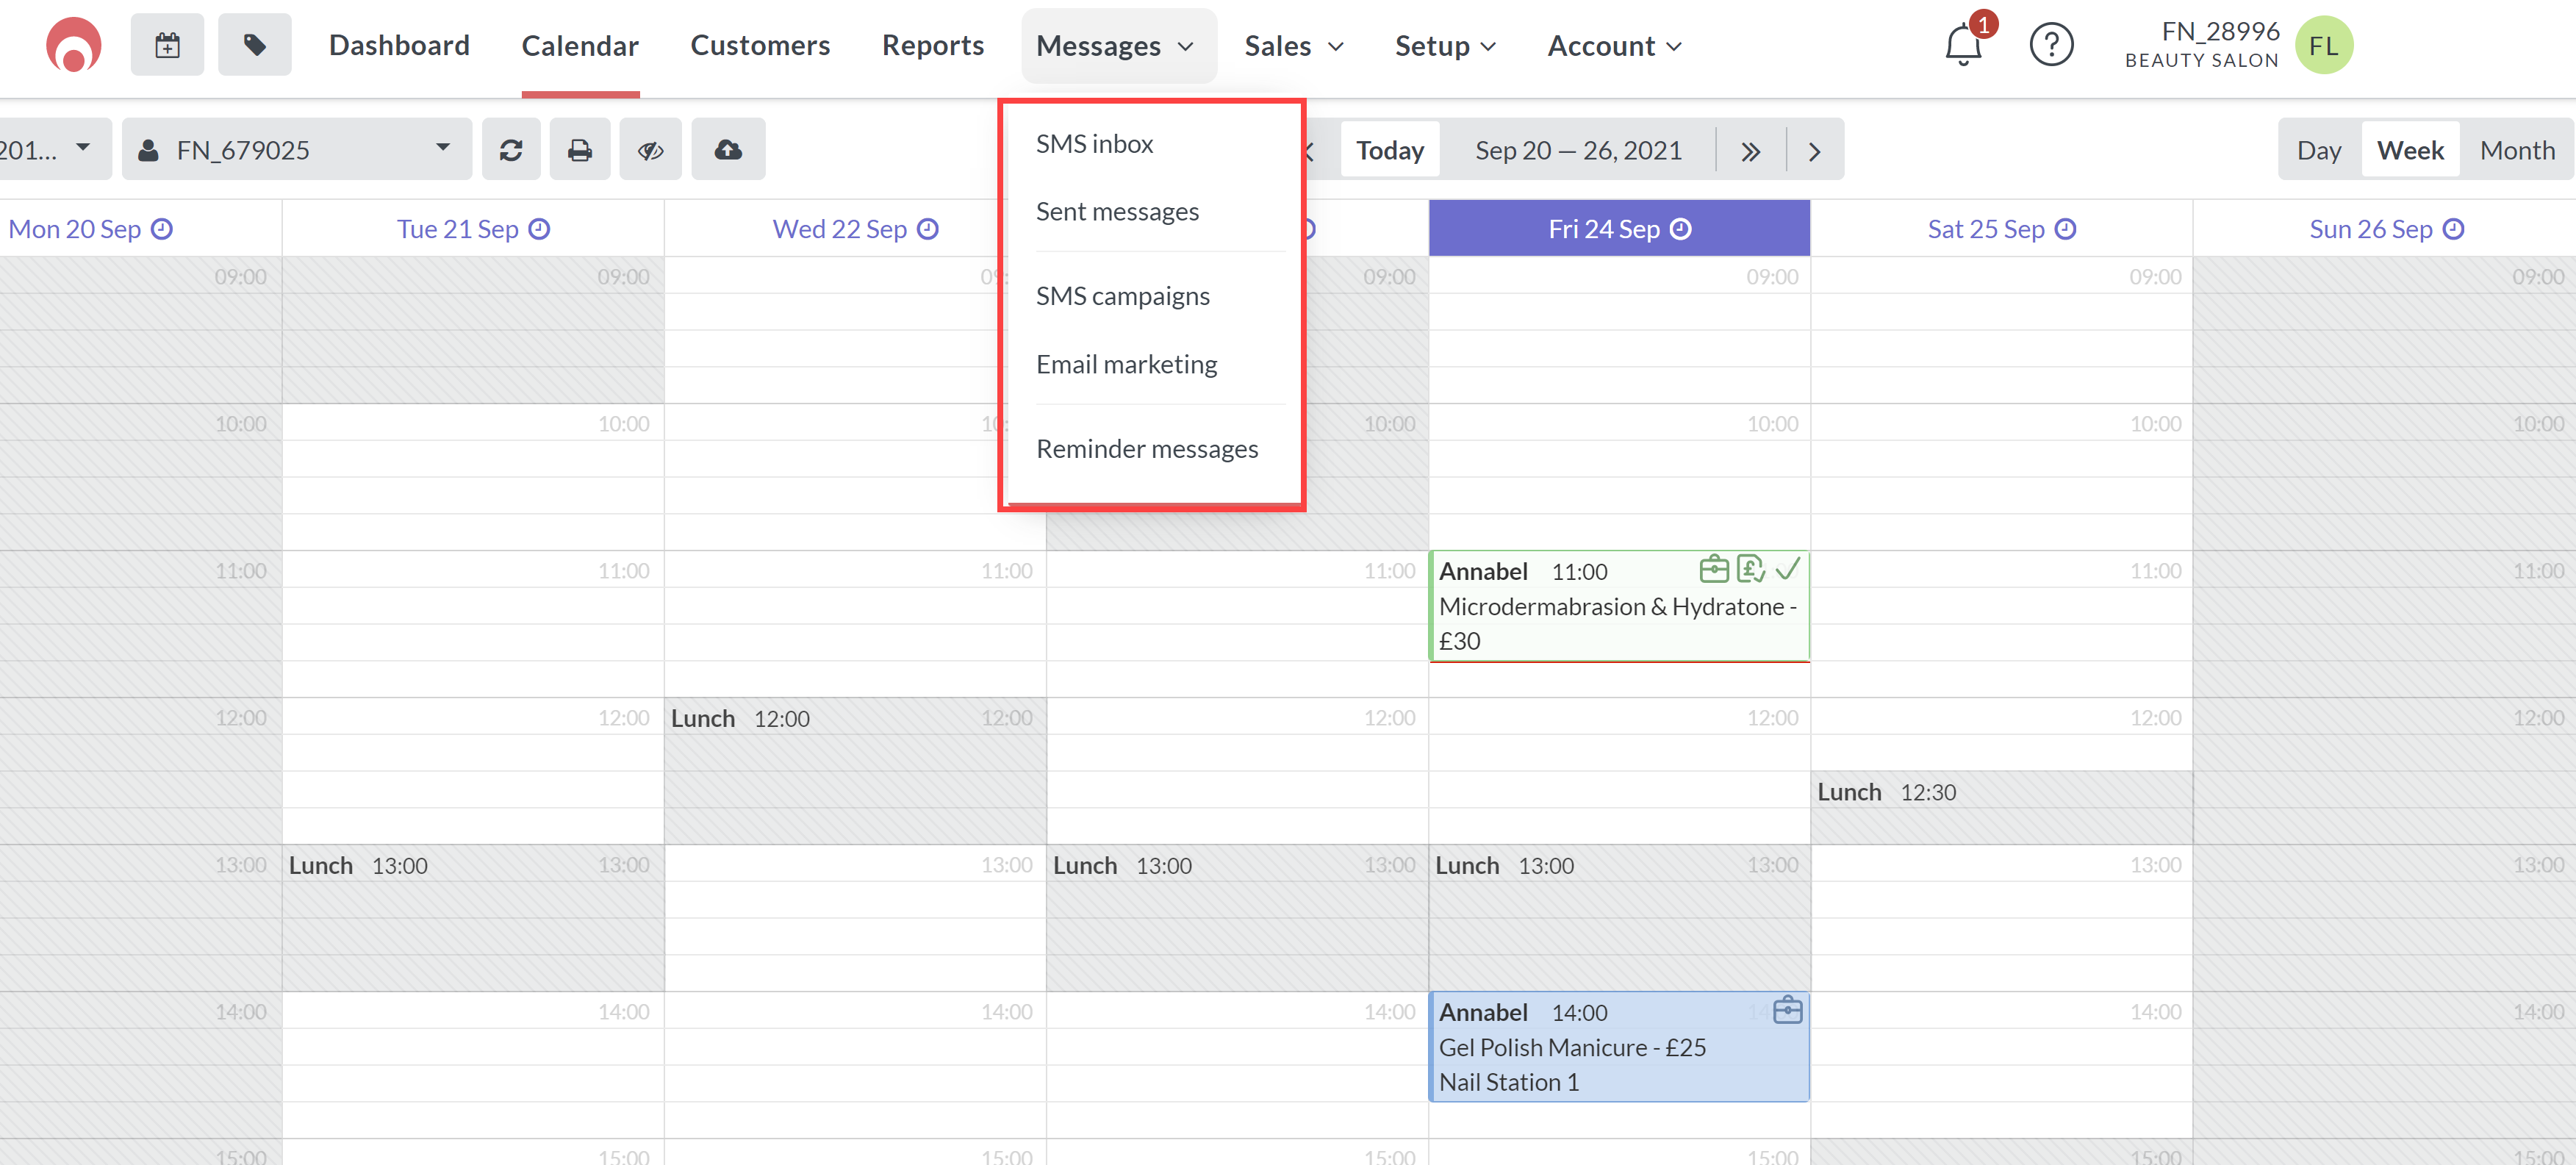The height and width of the screenshot is (1165, 2576).
Task: Toggle the hidden-items eye icon
Action: coord(651,150)
